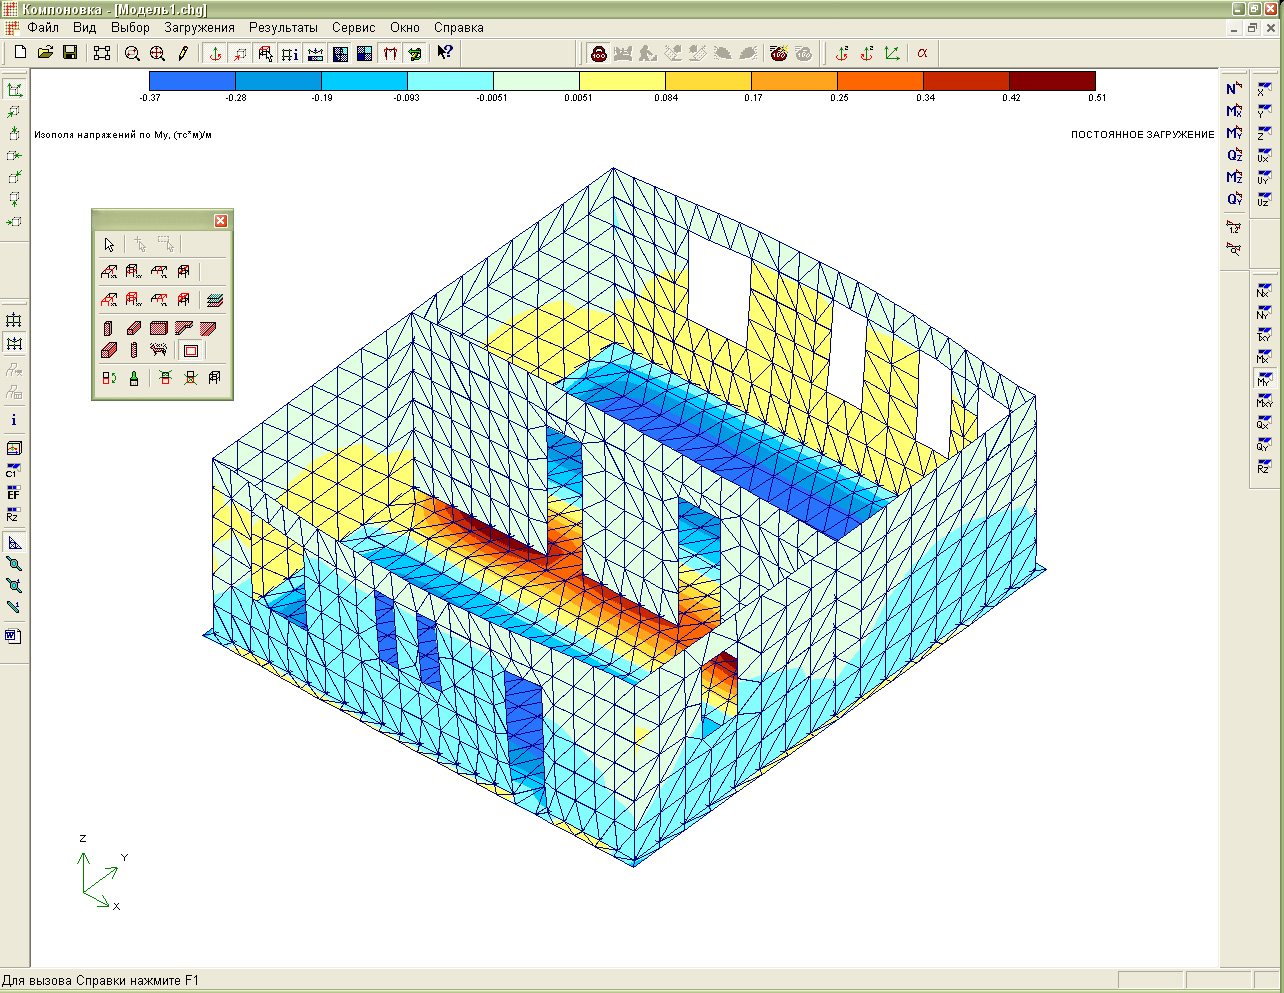This screenshot has height=993, width=1284.
Task: Click the Mxy plate moment icon
Action: point(1264,401)
